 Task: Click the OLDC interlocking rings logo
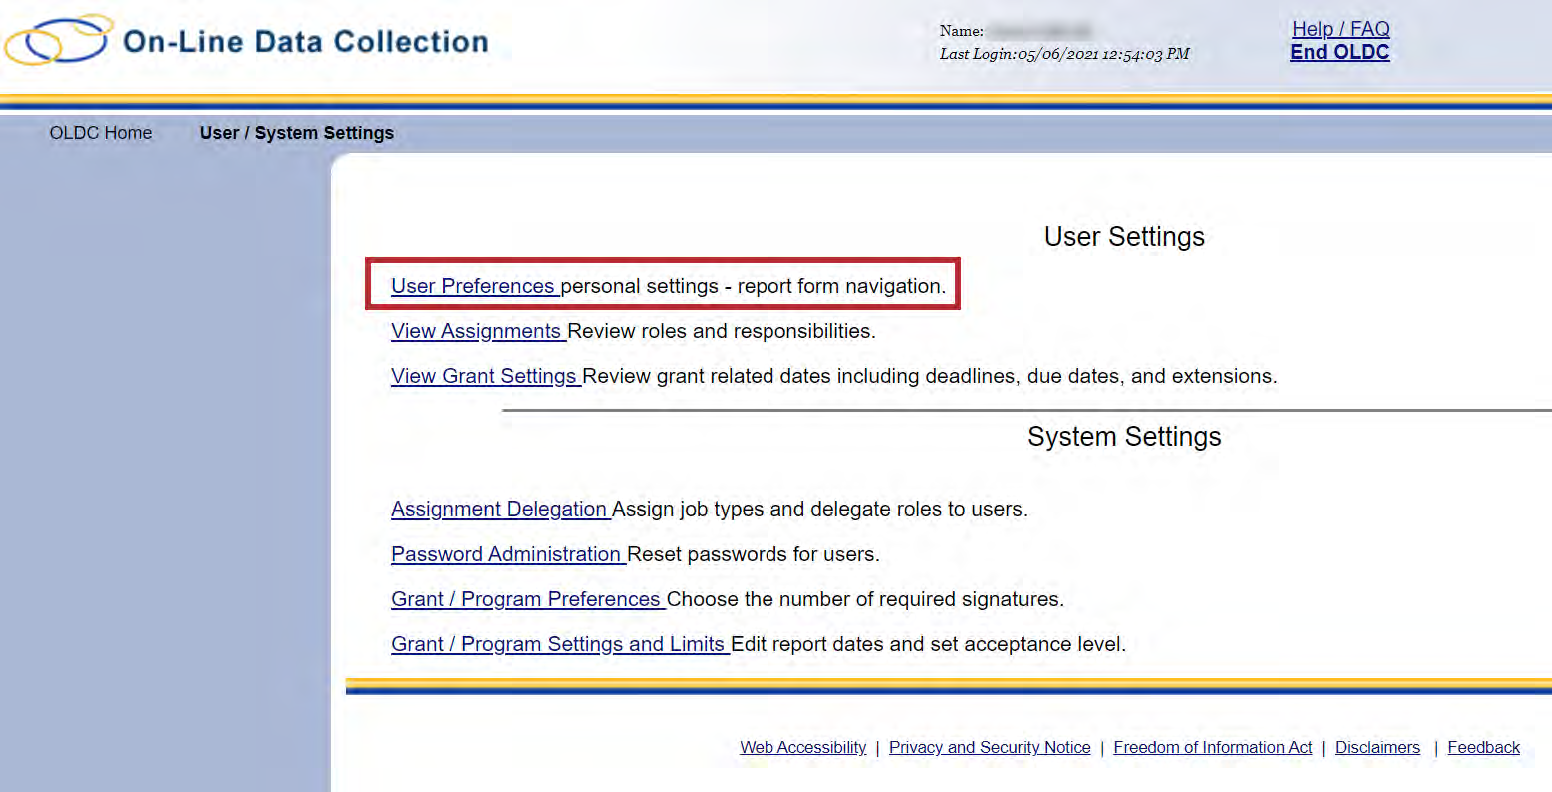(58, 40)
